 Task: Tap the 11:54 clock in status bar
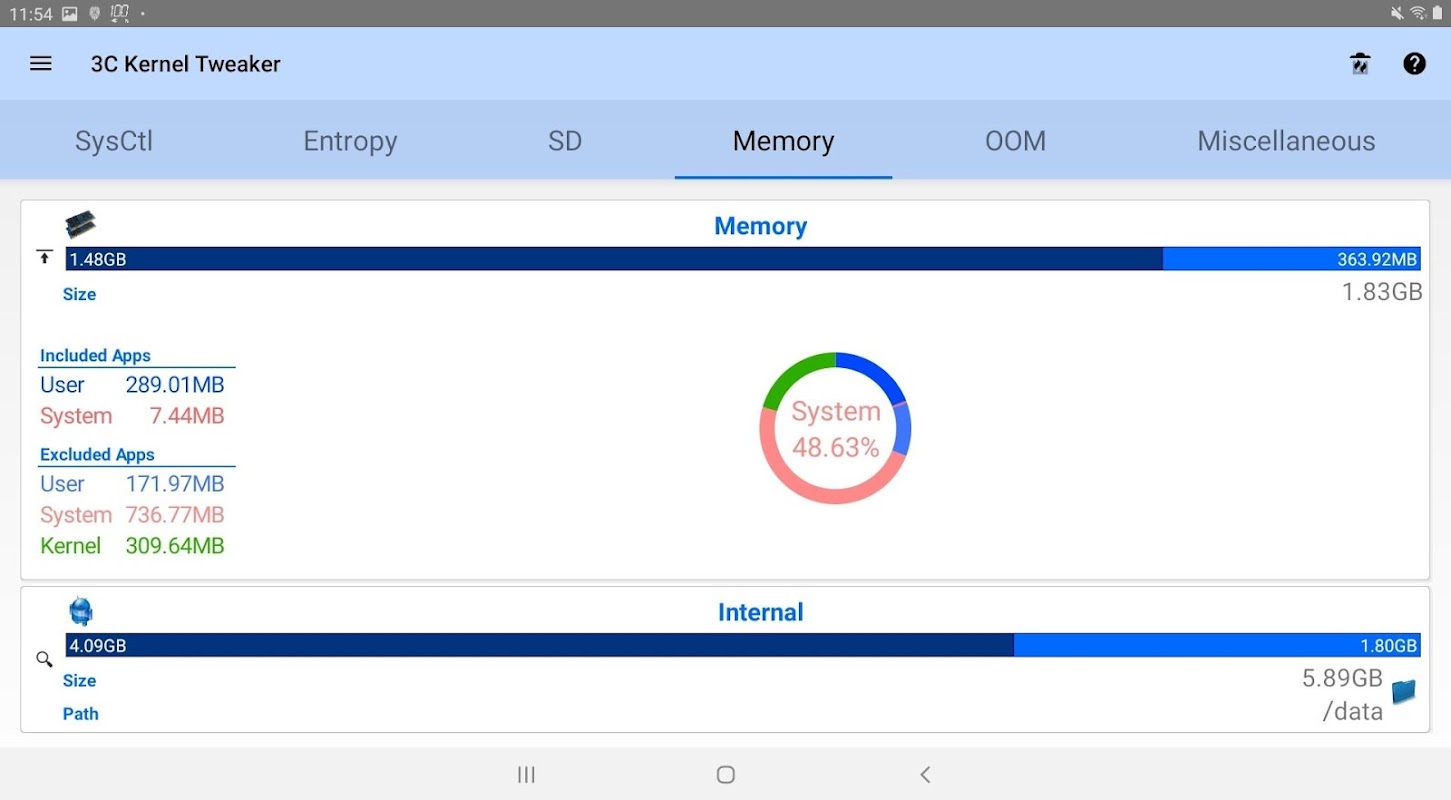[30, 13]
